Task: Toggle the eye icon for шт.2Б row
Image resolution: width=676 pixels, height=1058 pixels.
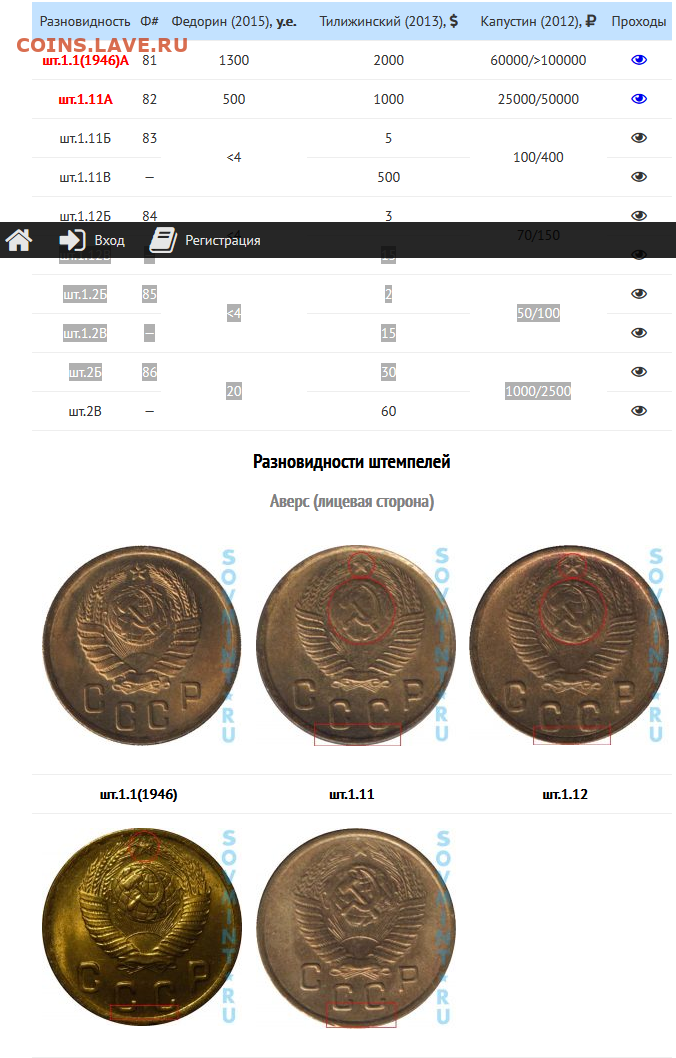Action: pos(639,372)
